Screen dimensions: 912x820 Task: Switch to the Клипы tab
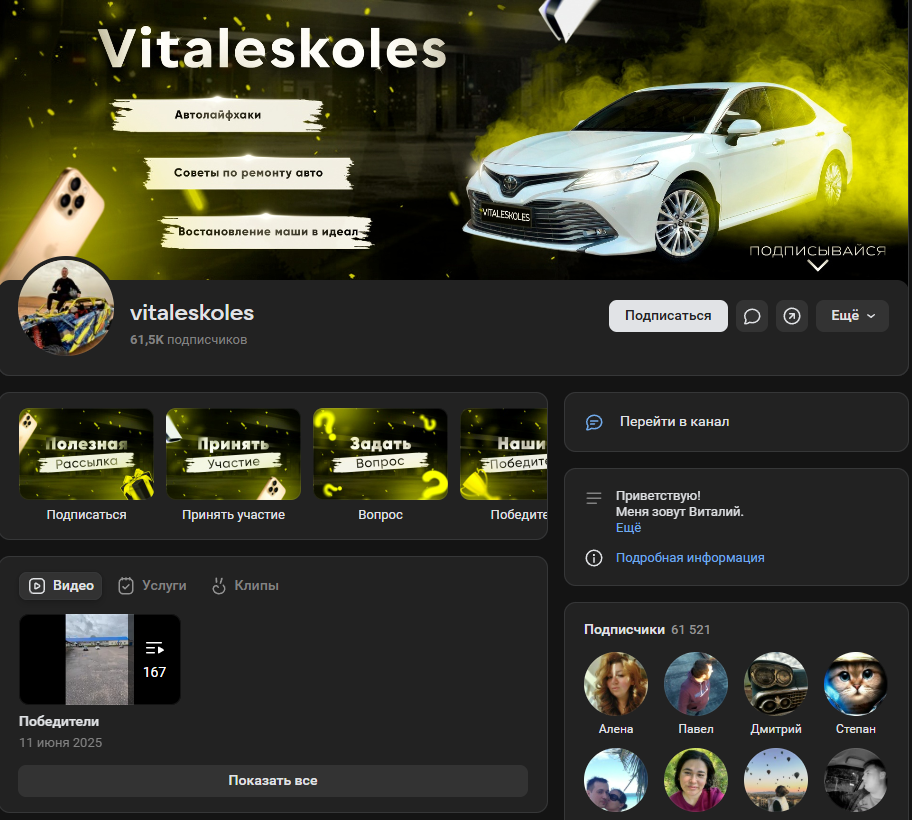245,586
